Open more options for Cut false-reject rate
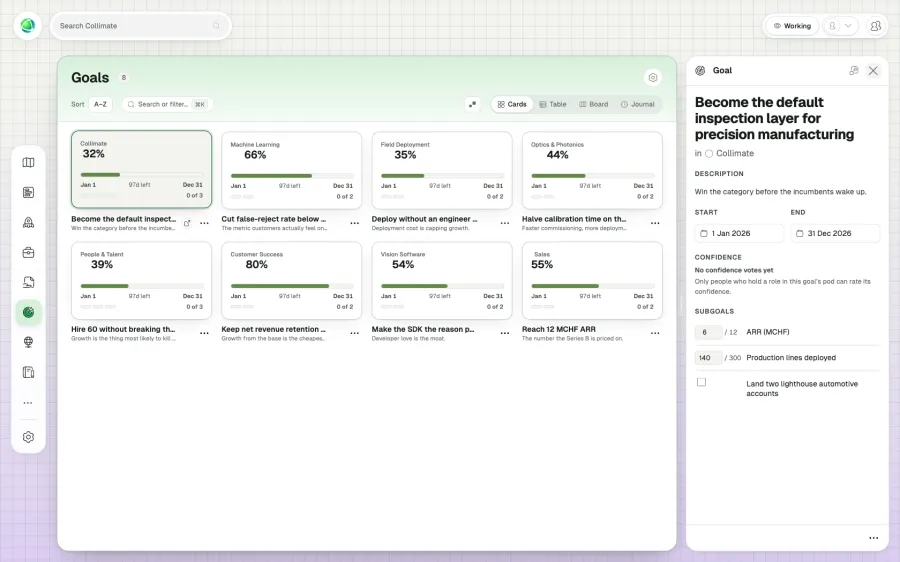The image size is (900, 562). [x=355, y=223]
